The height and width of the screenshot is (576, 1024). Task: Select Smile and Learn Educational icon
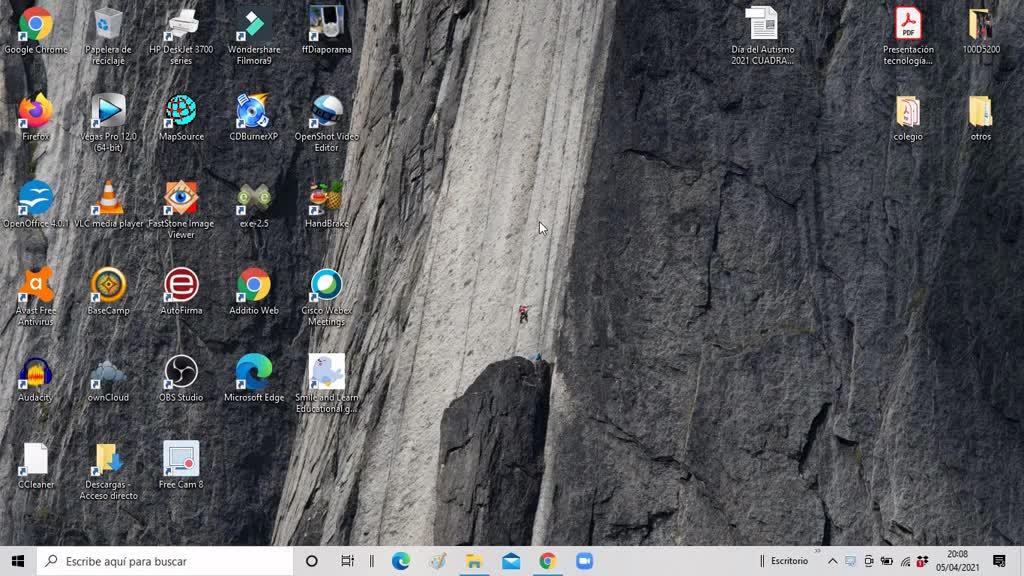[327, 384]
